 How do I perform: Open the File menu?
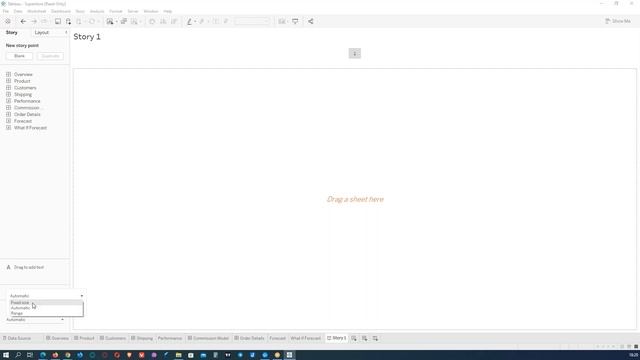click(x=6, y=11)
